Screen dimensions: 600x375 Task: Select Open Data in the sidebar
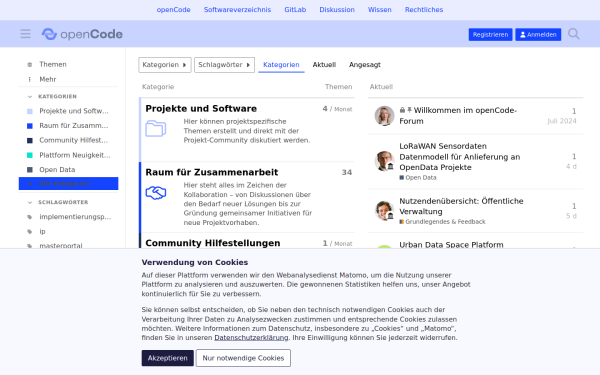tap(68, 170)
